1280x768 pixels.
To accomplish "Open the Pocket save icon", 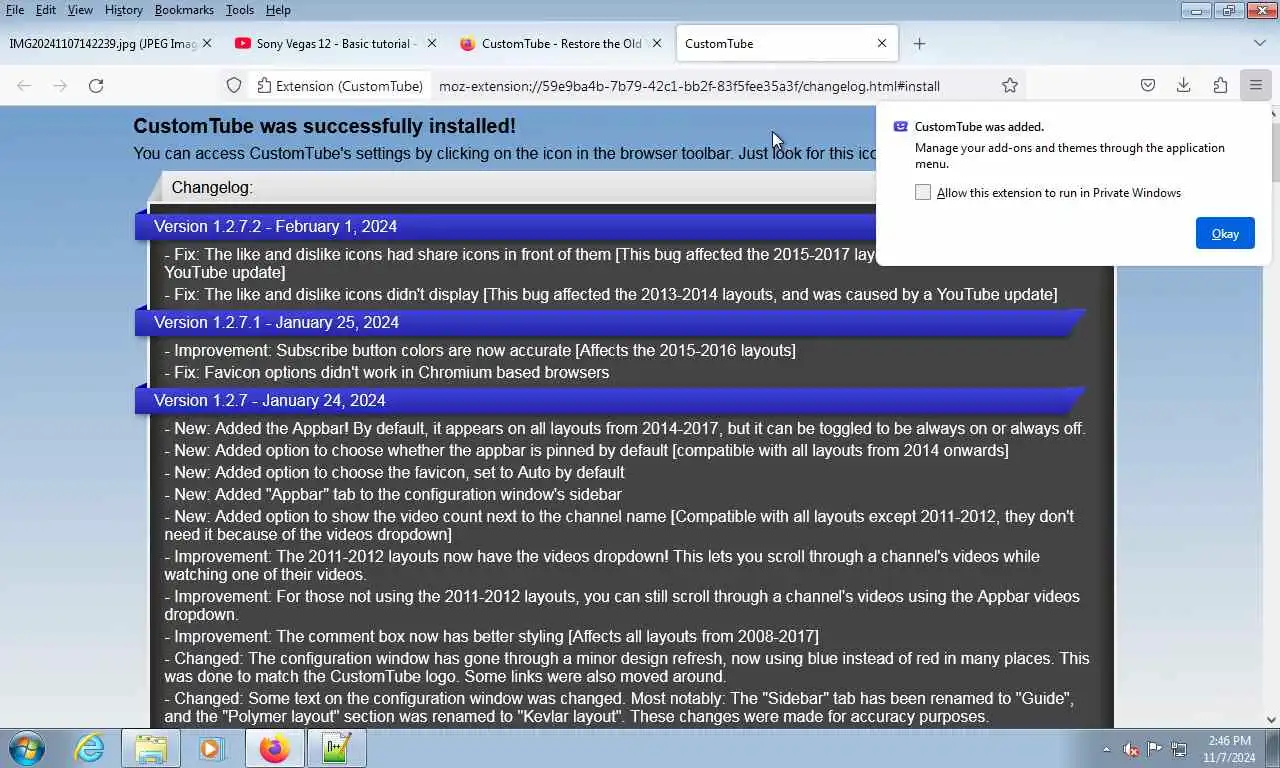I will pos(1148,86).
